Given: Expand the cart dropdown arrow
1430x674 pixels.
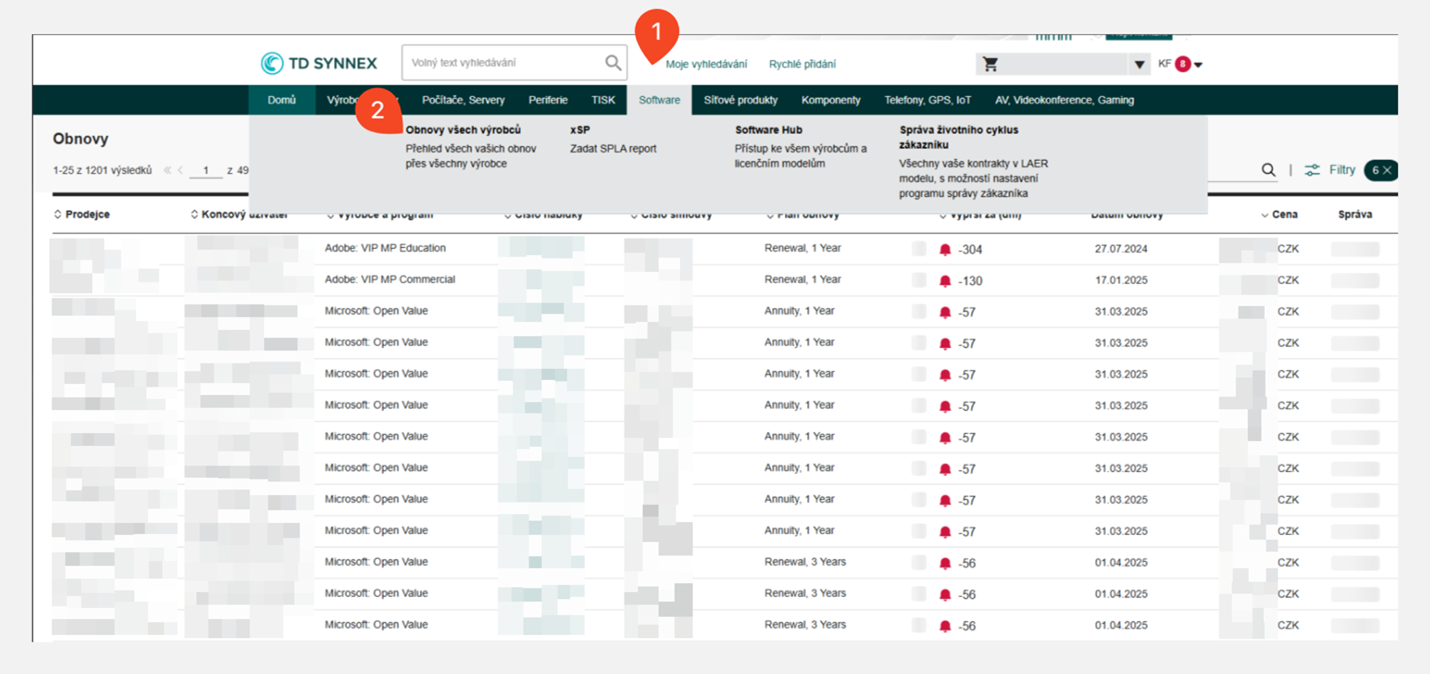Looking at the screenshot, I should tap(1139, 65).
